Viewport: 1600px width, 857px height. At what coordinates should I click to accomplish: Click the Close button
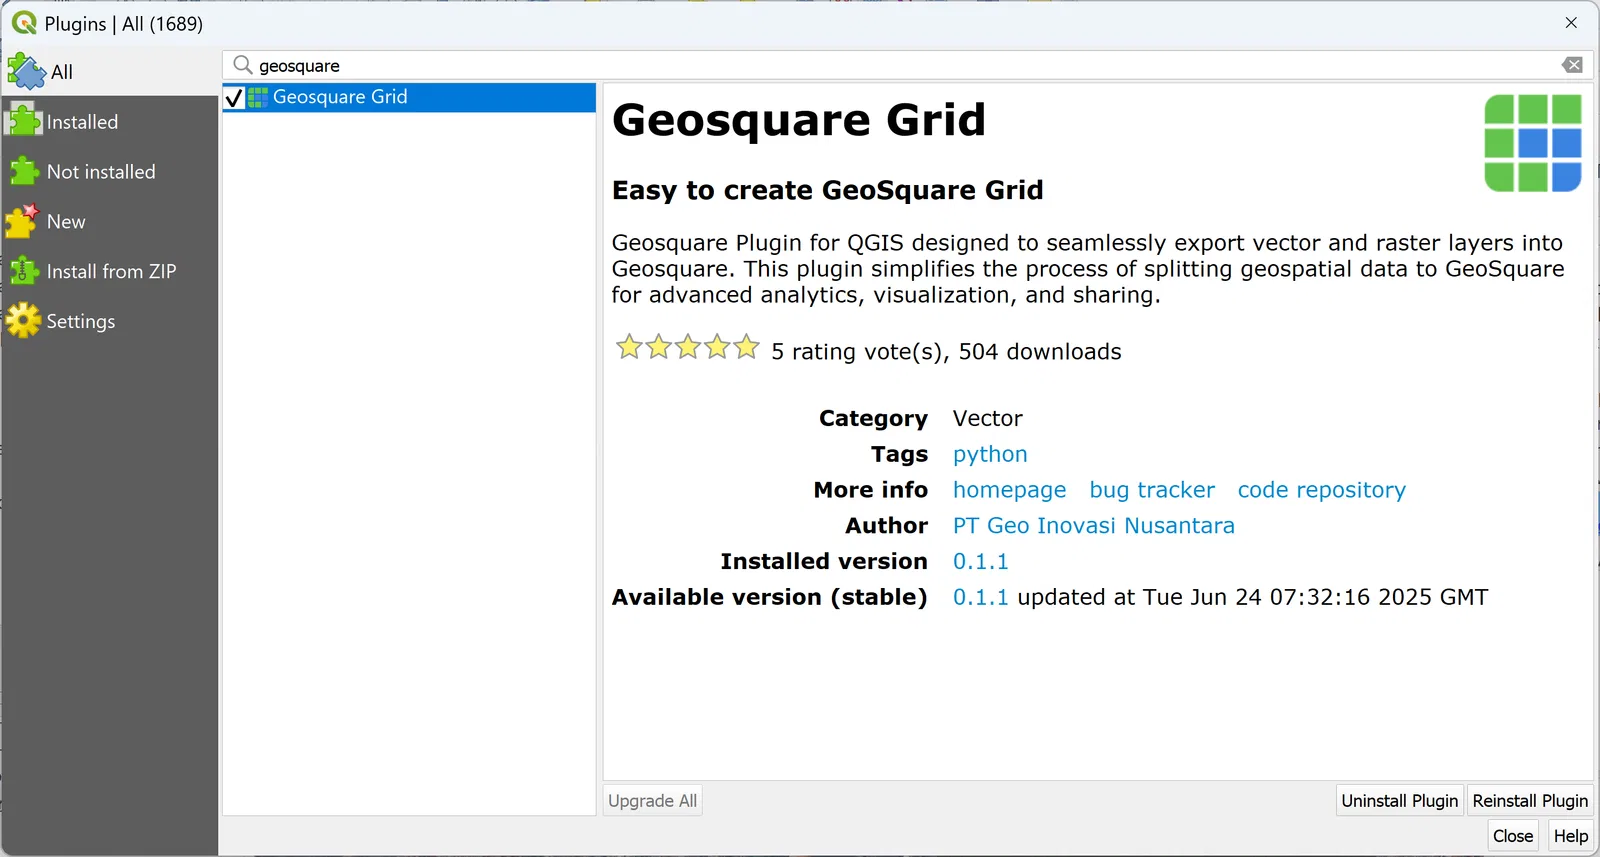pyautogui.click(x=1513, y=836)
